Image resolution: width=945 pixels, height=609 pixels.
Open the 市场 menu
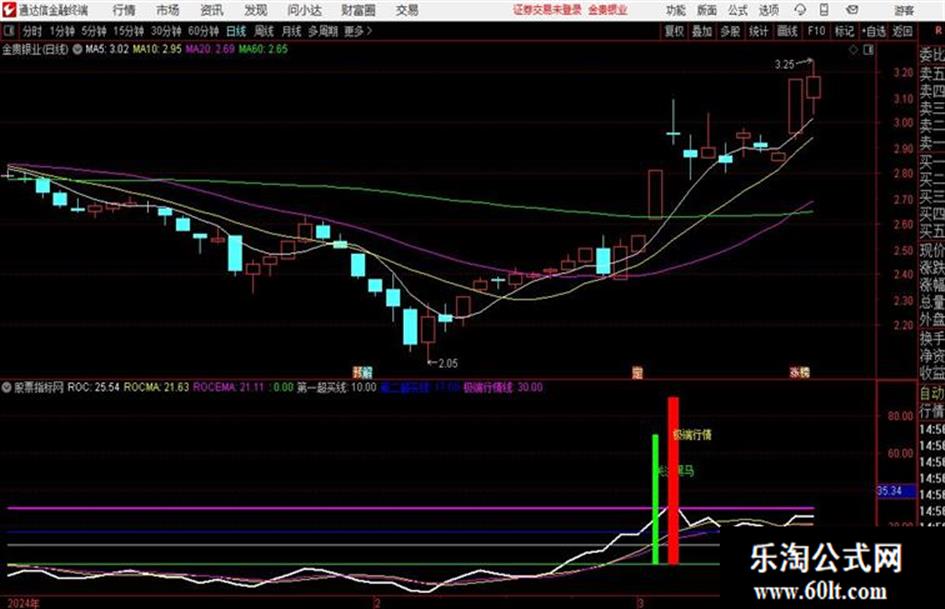point(168,10)
